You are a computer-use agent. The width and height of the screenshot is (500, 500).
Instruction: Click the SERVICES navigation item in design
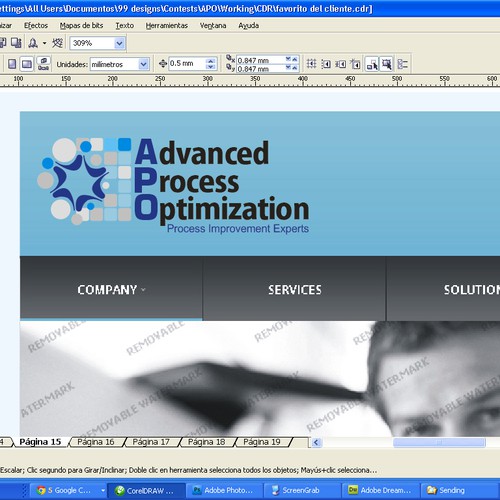click(x=295, y=289)
